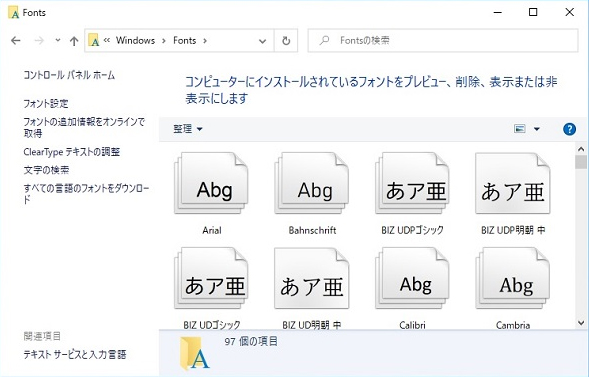Open the Arial font family icon
Viewport: 589px width, 377px height.
(x=211, y=183)
